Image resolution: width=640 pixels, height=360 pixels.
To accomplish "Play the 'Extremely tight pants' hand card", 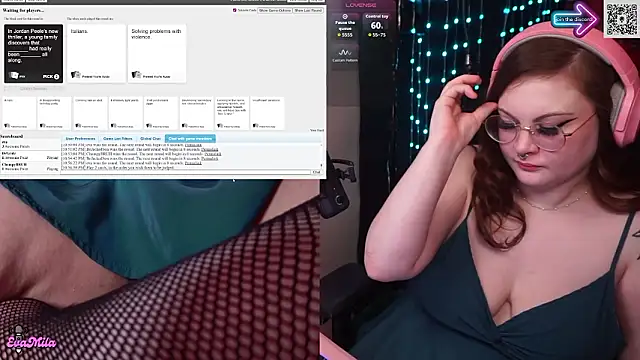I will (125, 113).
